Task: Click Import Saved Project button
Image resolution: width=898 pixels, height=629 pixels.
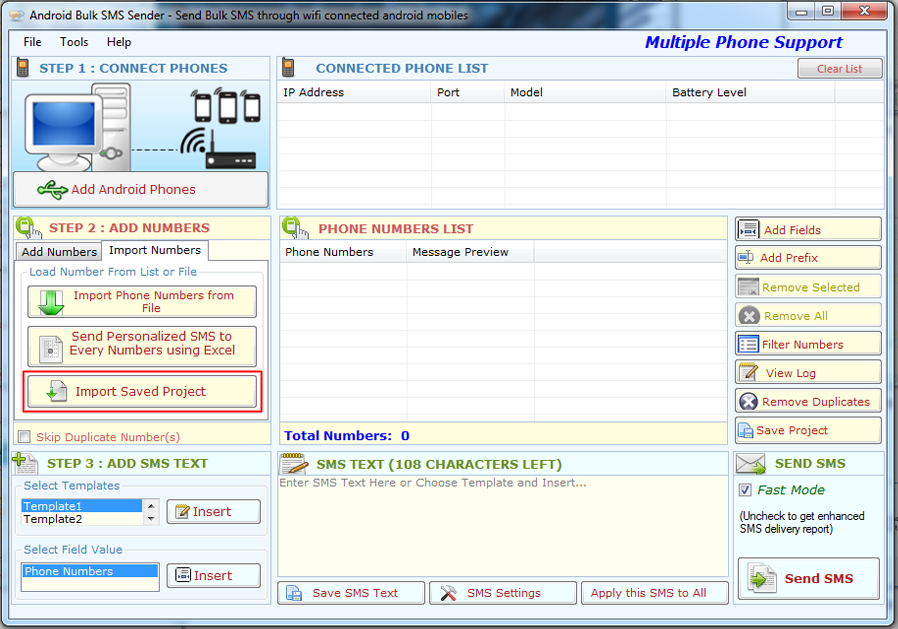Action: point(141,392)
